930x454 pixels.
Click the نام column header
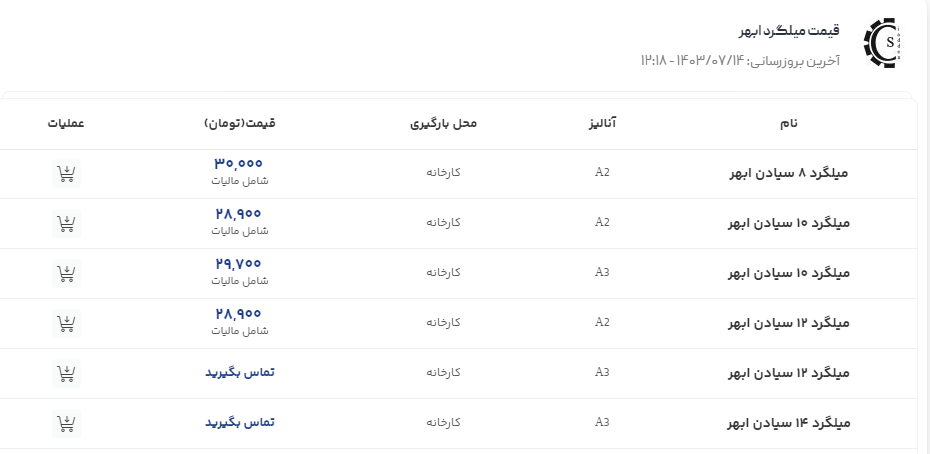[789, 123]
